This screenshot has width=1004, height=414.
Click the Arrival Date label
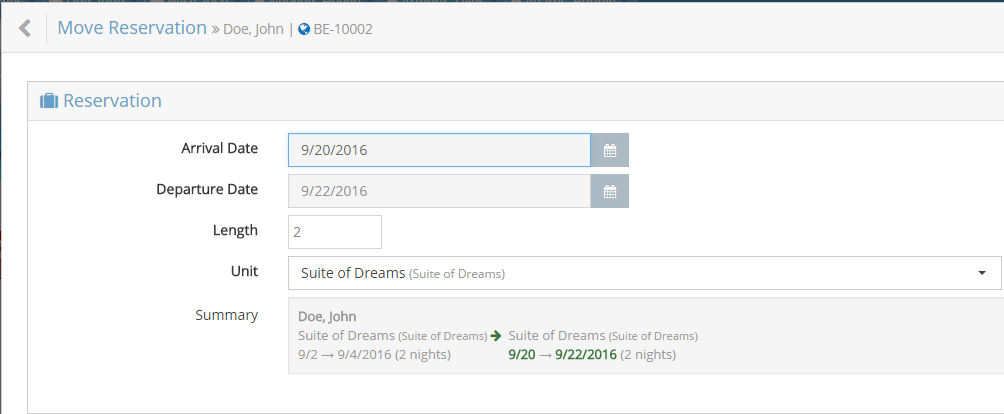click(x=219, y=149)
